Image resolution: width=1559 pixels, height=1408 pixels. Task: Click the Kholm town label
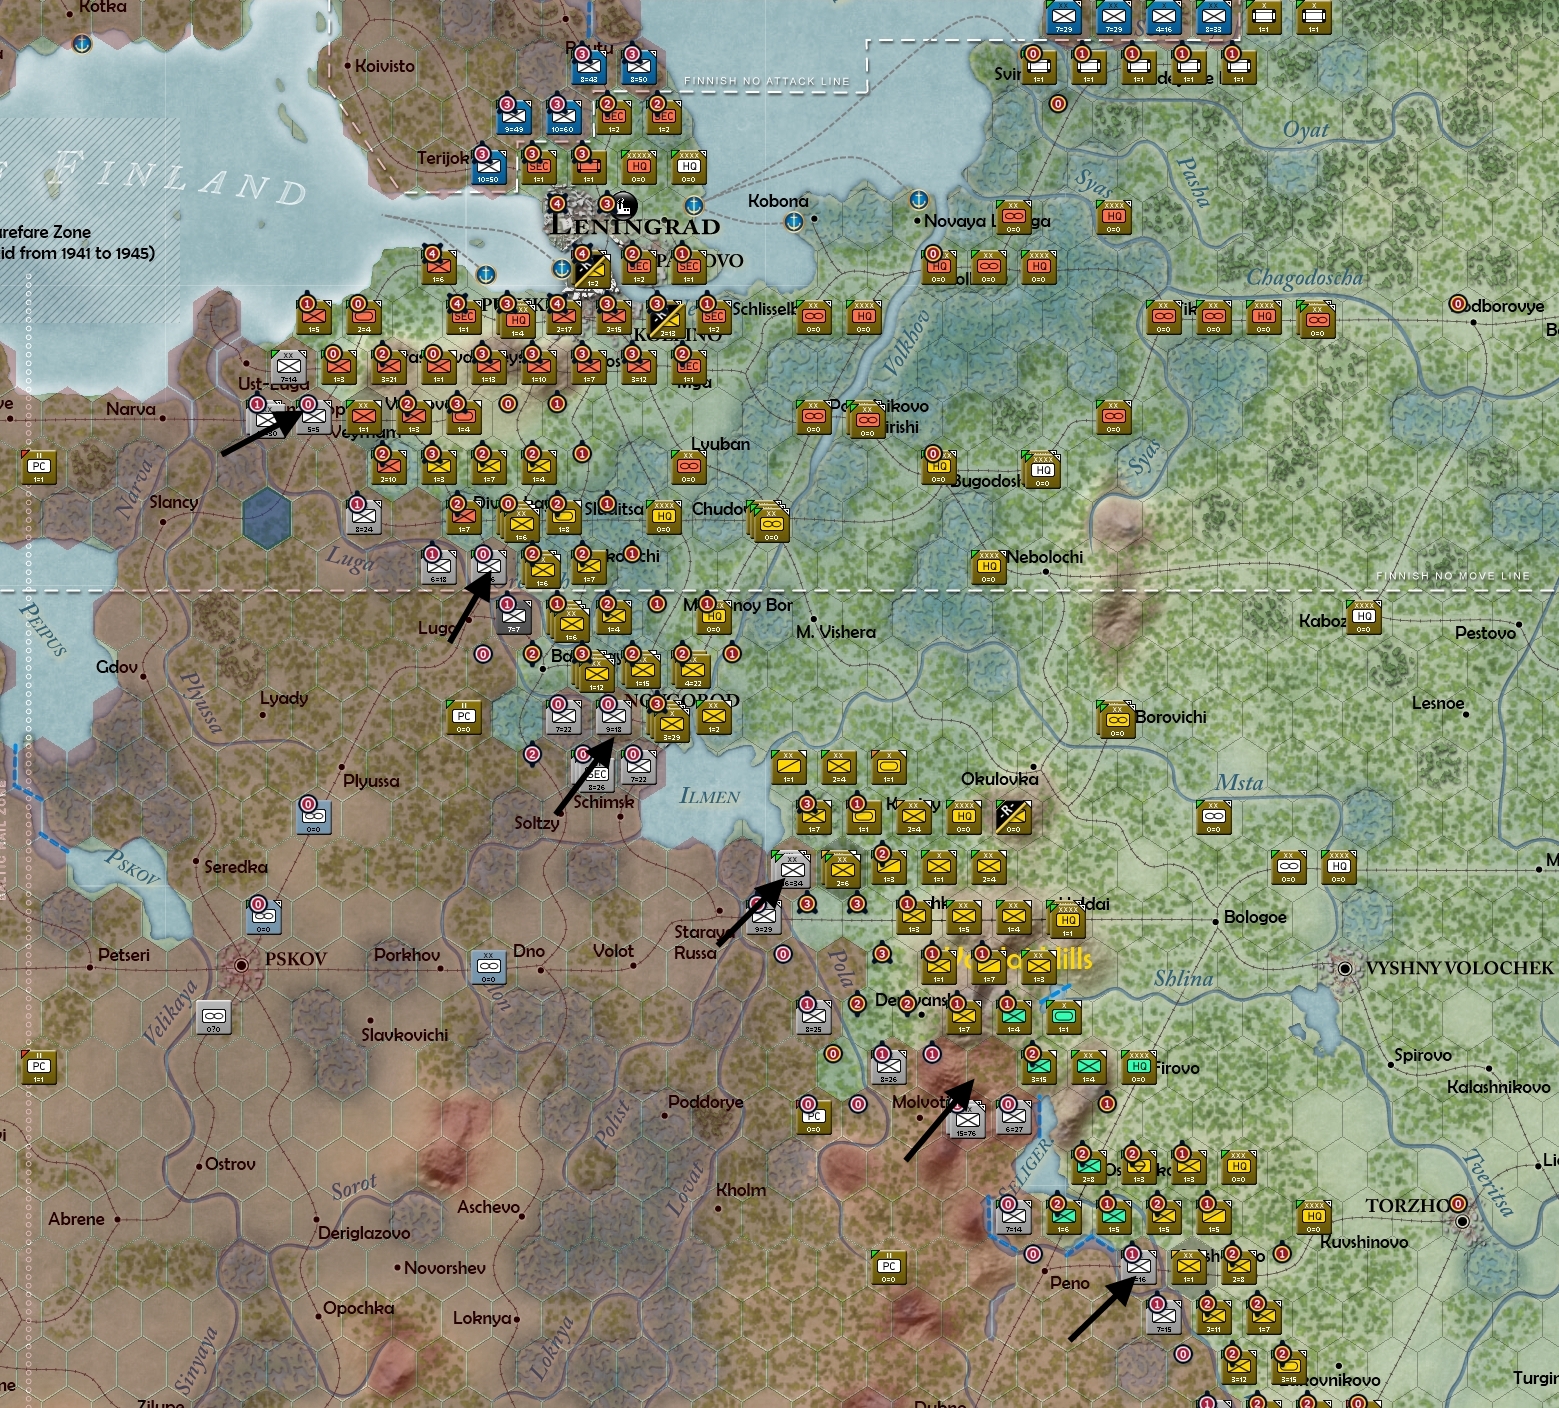coord(741,1190)
